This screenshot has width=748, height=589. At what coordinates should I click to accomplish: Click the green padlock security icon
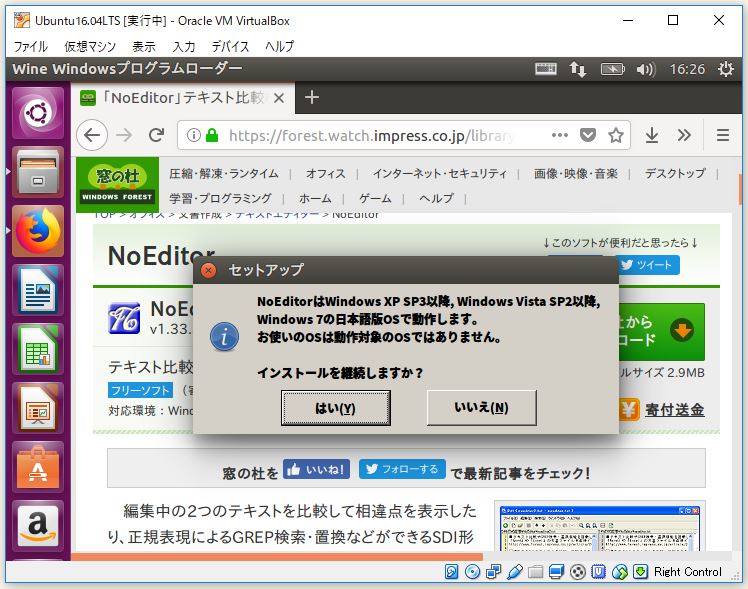coord(212,135)
